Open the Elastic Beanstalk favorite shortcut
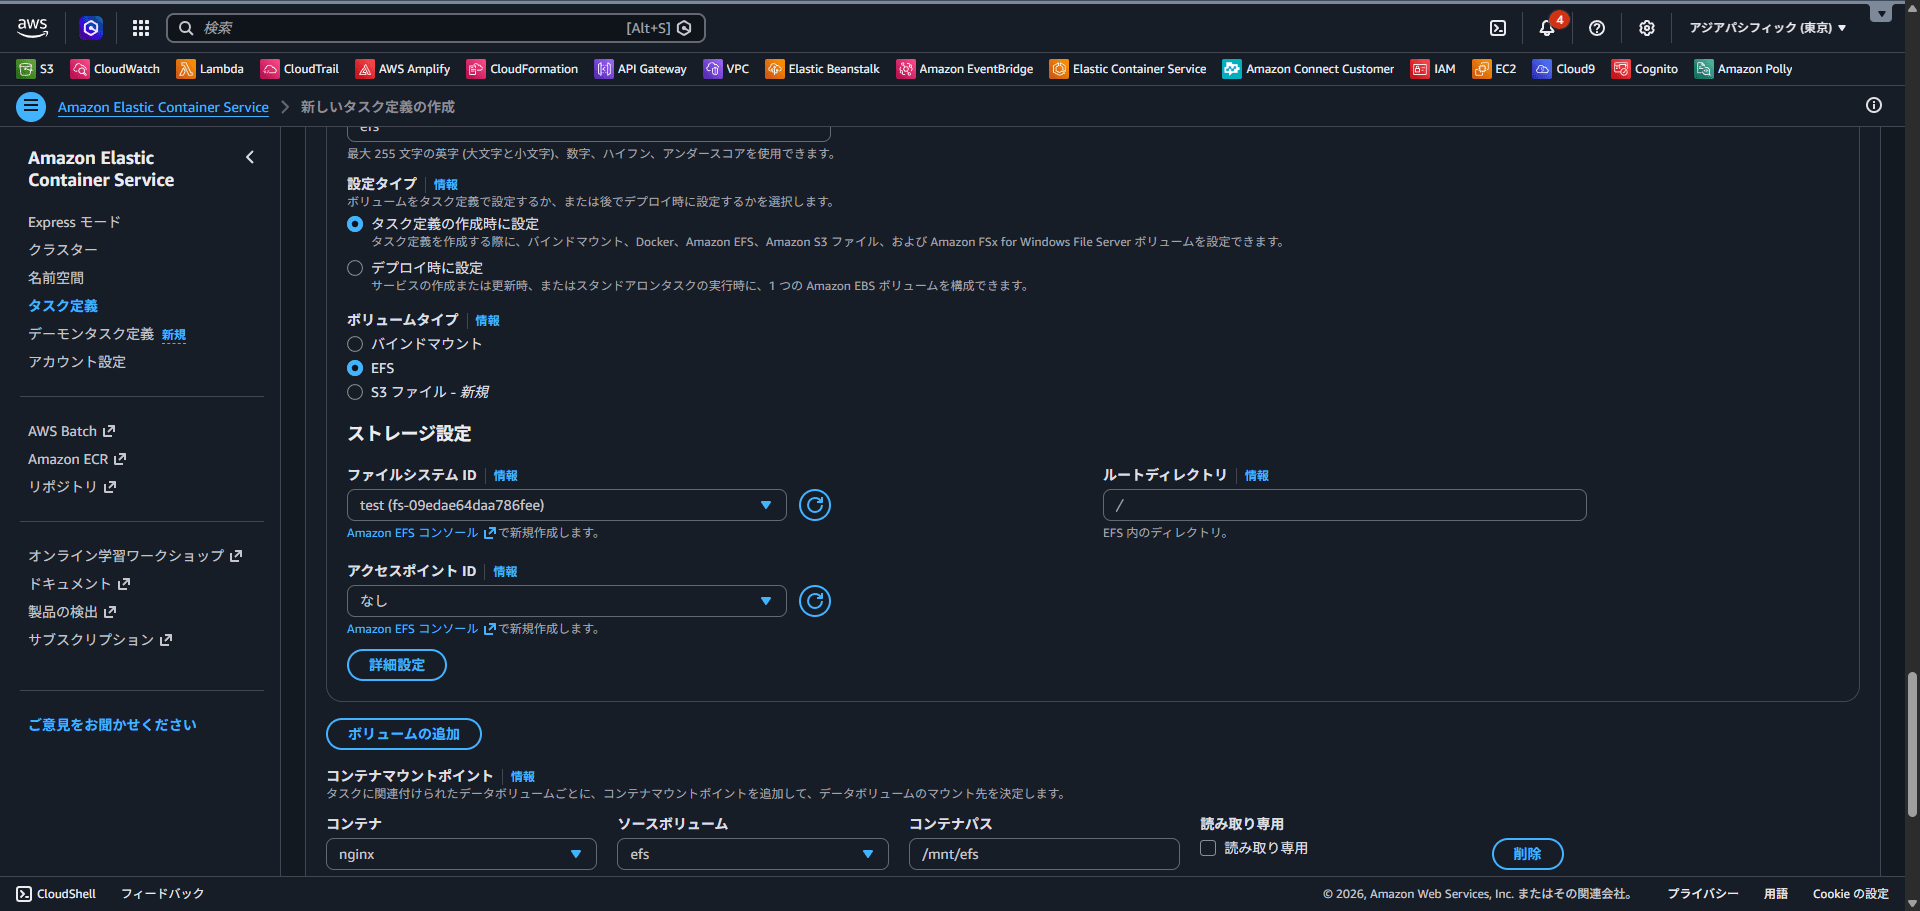 coord(823,69)
